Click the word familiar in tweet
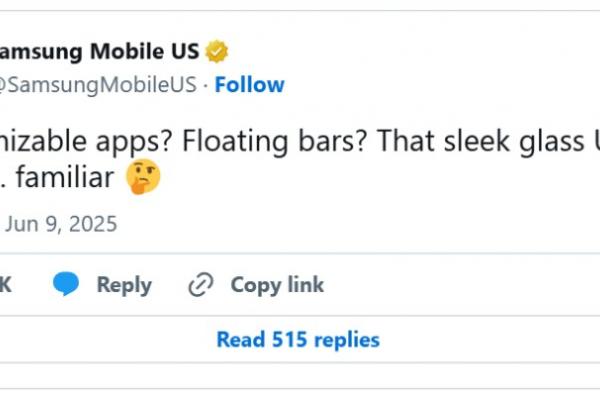600x400 pixels. 65,178
